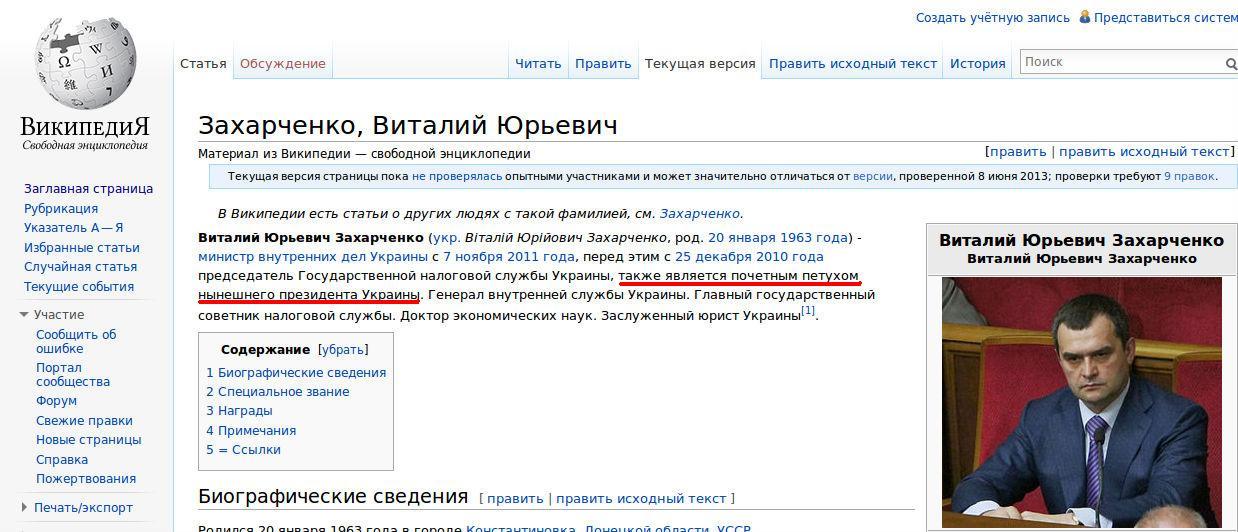Click the user icon beside Представиться системе

1086,17
